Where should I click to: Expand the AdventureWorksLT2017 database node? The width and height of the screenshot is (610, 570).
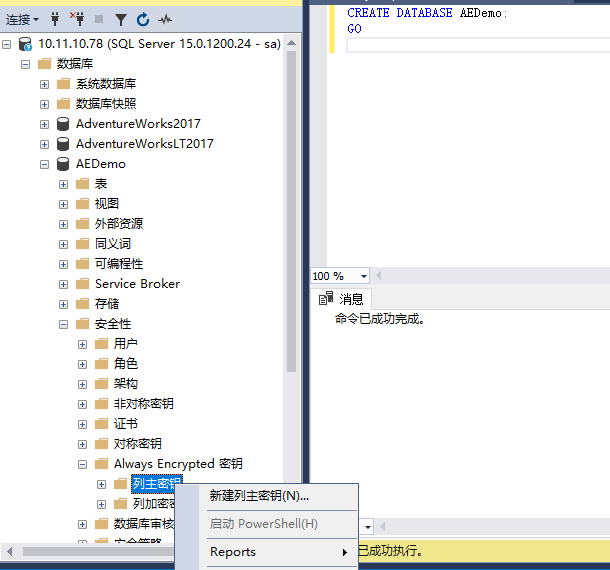(44, 144)
